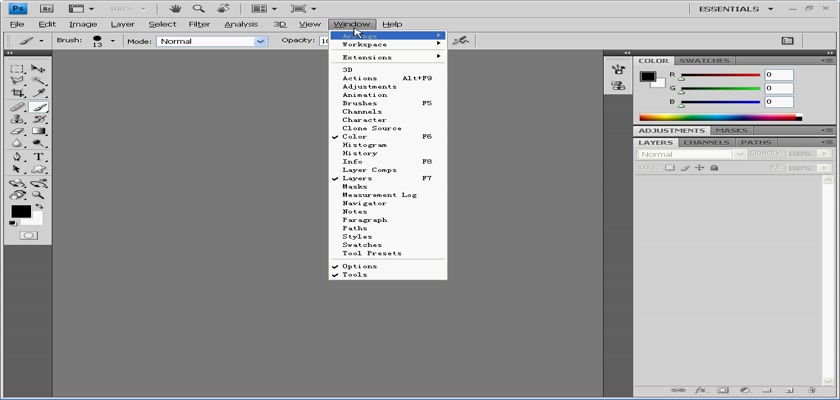Uncheck Tools in Window menu

coord(387,275)
